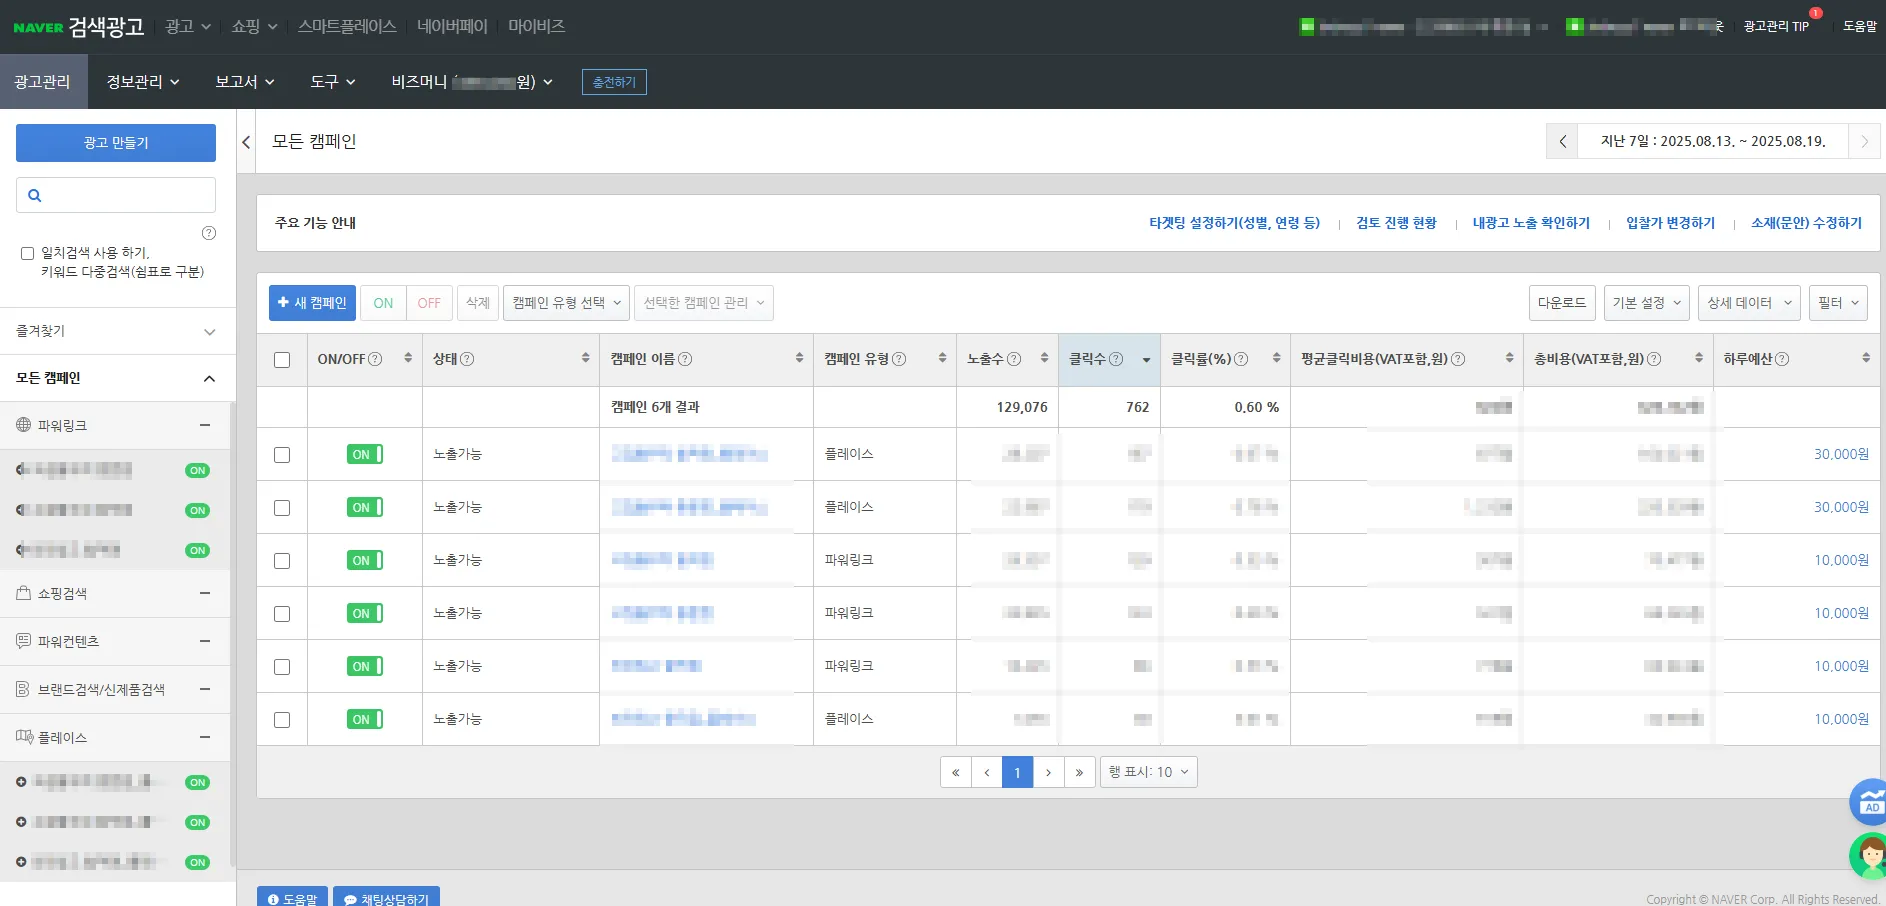Enable 일치검색 사용 하기 checkbox
This screenshot has width=1886, height=906.
[x=28, y=254]
